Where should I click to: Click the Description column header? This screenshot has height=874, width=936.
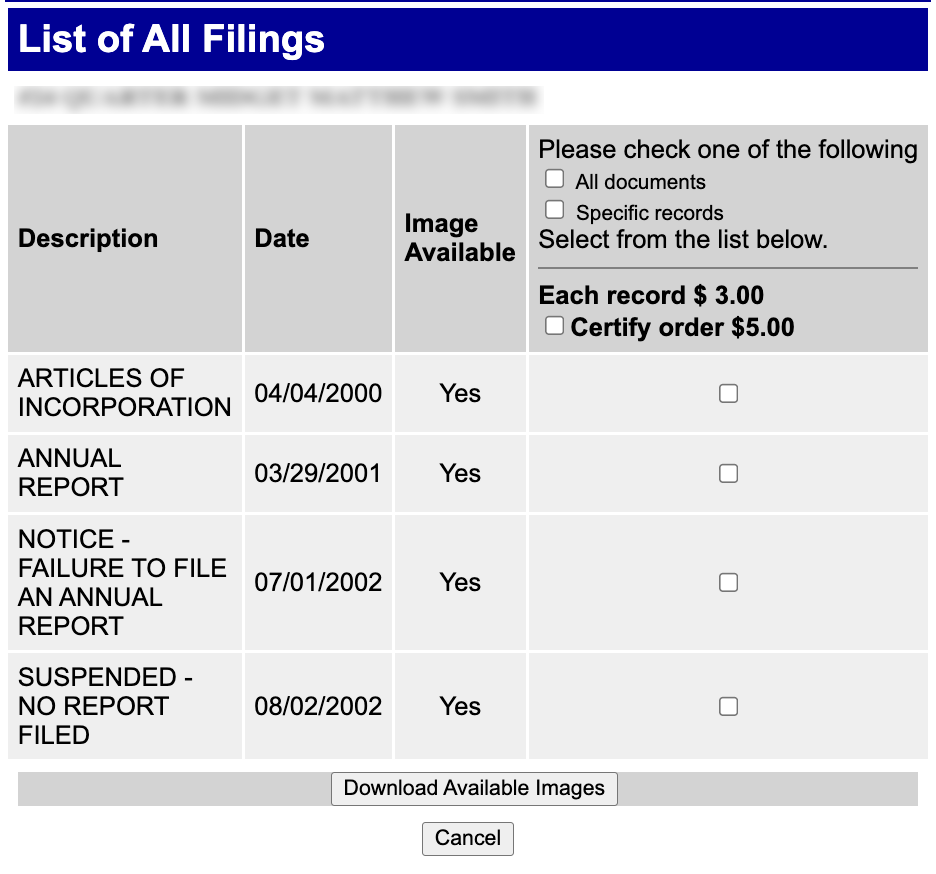[x=88, y=238]
